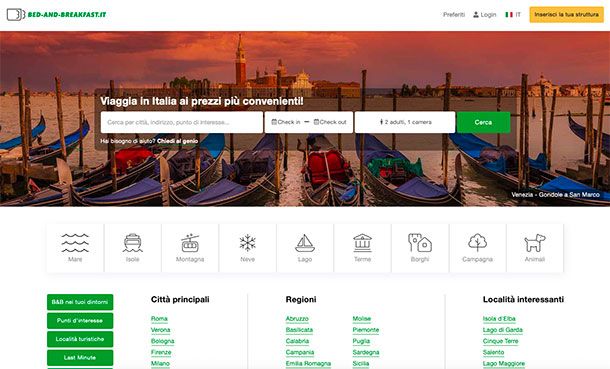The image size is (610, 369).
Task: Open the Bologna city link
Action: [x=163, y=341]
